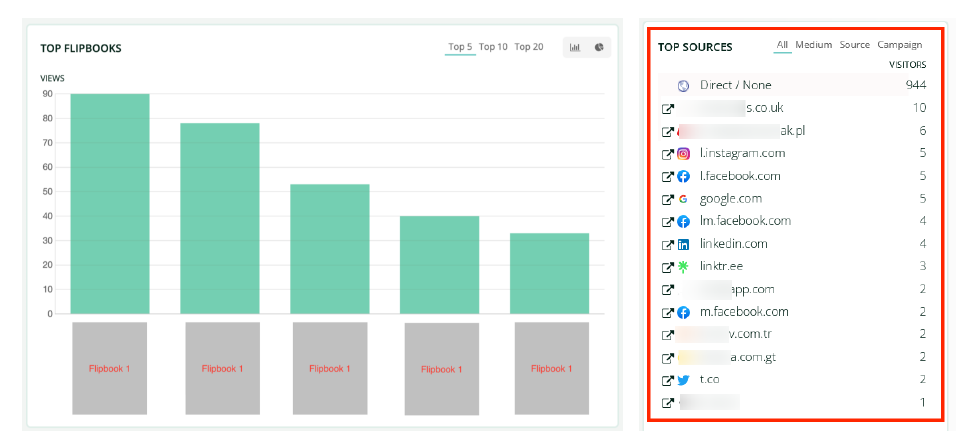Select the Top 5 flipbooks filter

[460, 47]
